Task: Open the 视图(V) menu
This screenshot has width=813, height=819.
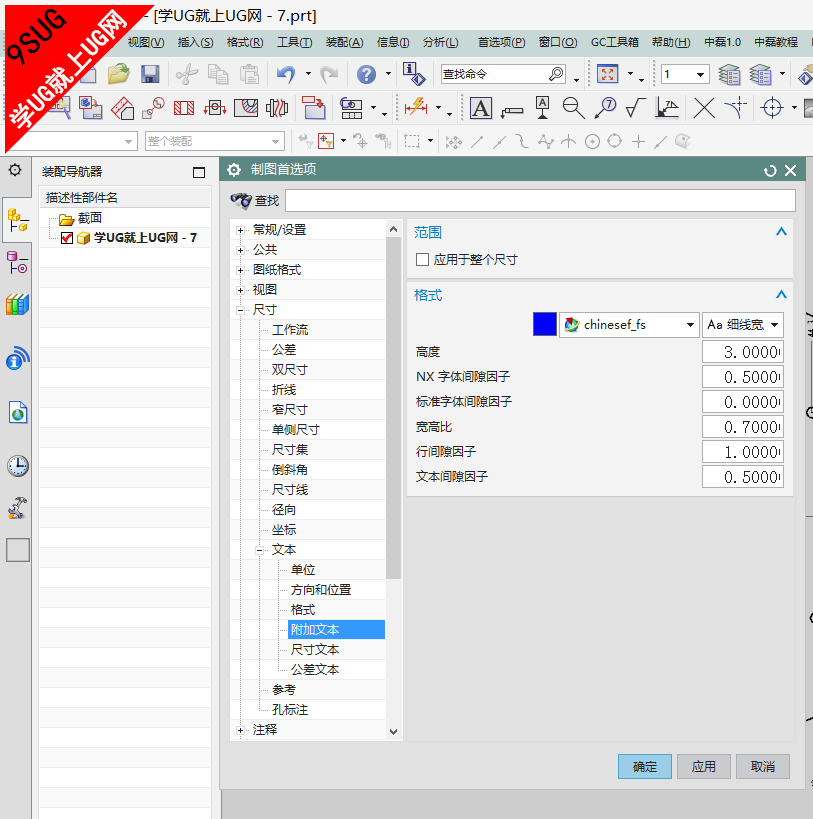Action: (146, 42)
